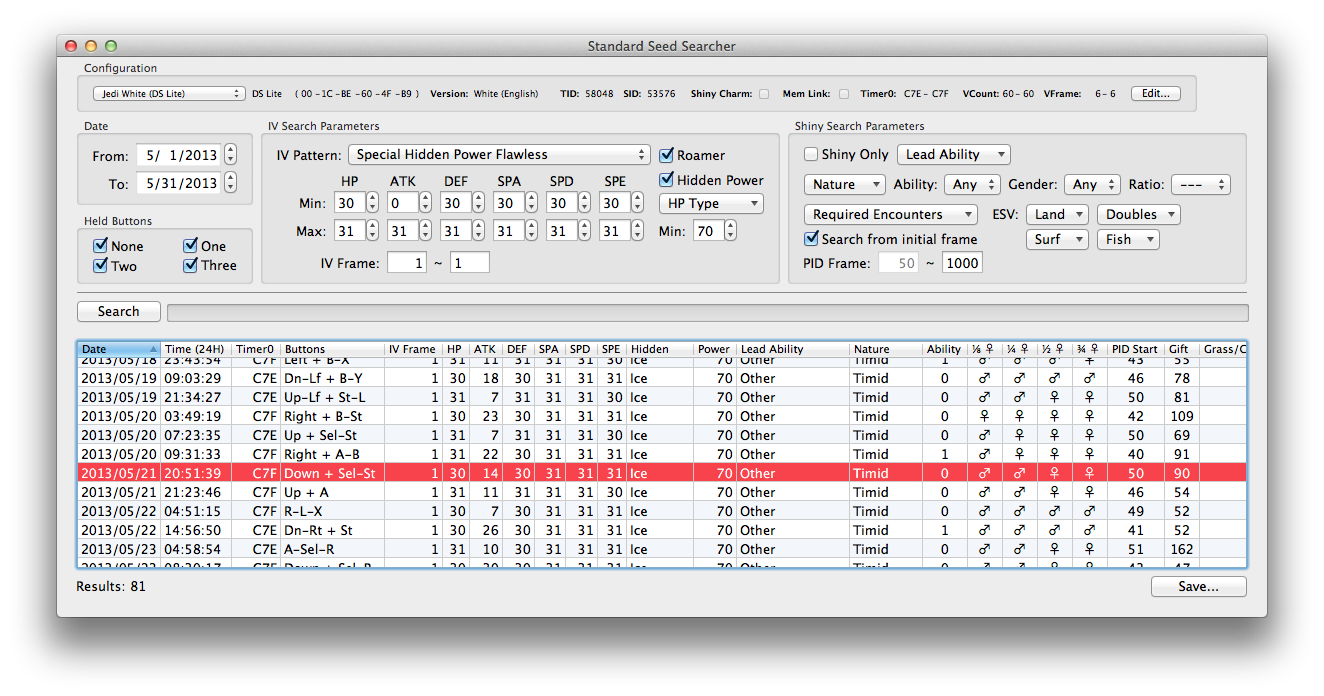The width and height of the screenshot is (1324, 696).
Task: Enable the Shiny Charm checkbox
Action: point(764,94)
